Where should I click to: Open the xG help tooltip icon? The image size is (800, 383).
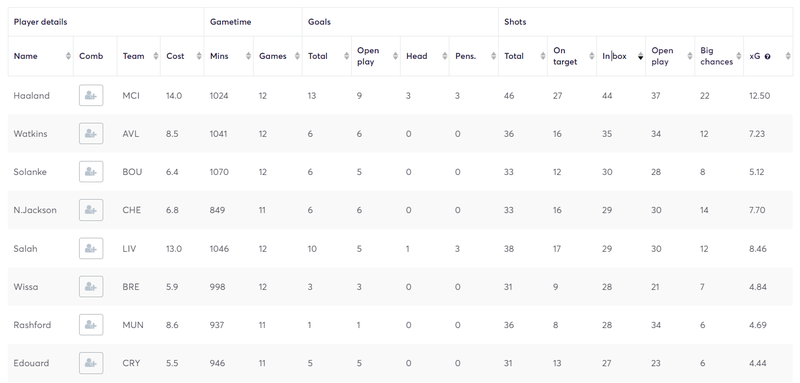[x=767, y=57]
